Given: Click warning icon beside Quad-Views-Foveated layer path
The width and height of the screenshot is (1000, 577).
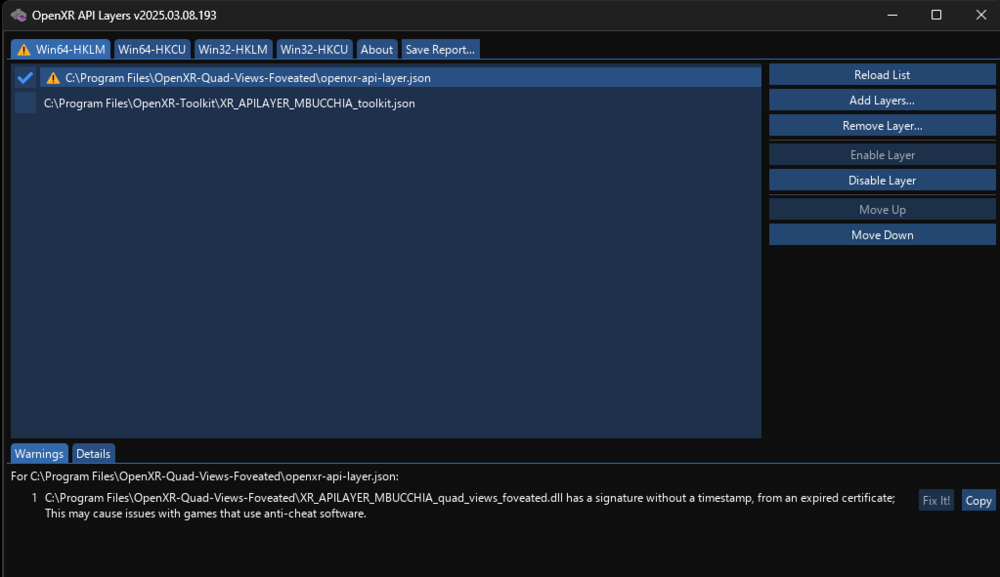Looking at the screenshot, I should pos(53,78).
